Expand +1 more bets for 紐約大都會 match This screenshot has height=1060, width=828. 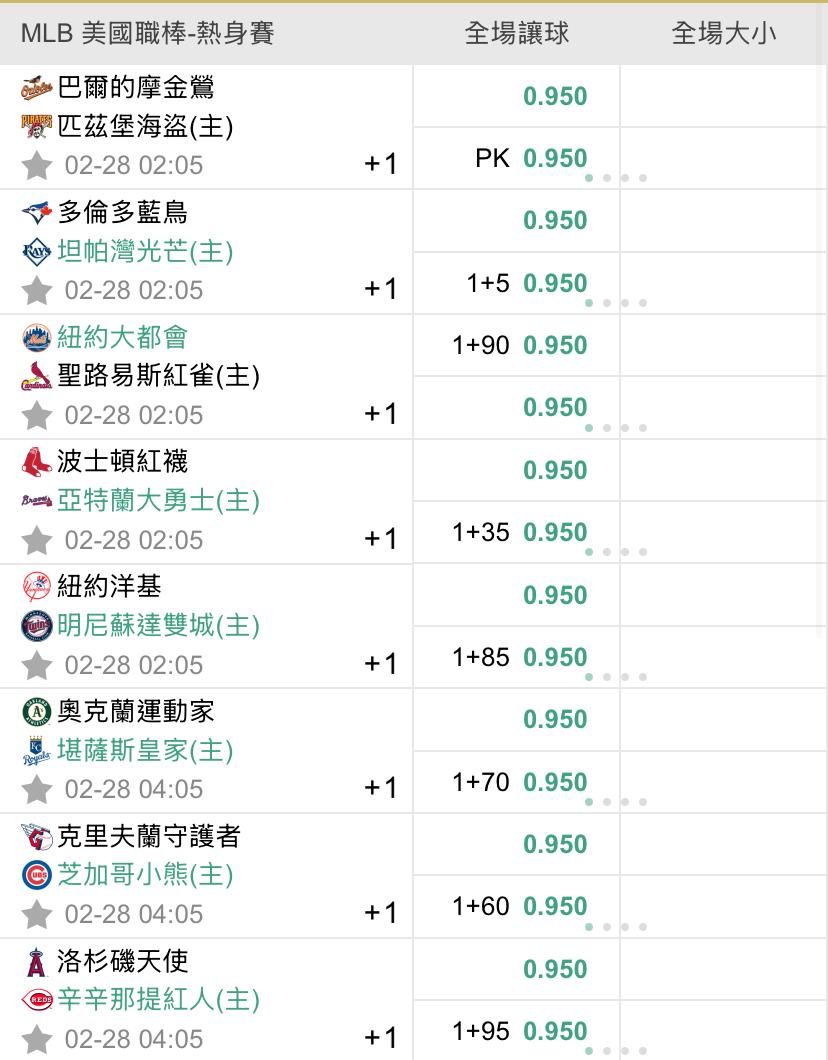380,414
